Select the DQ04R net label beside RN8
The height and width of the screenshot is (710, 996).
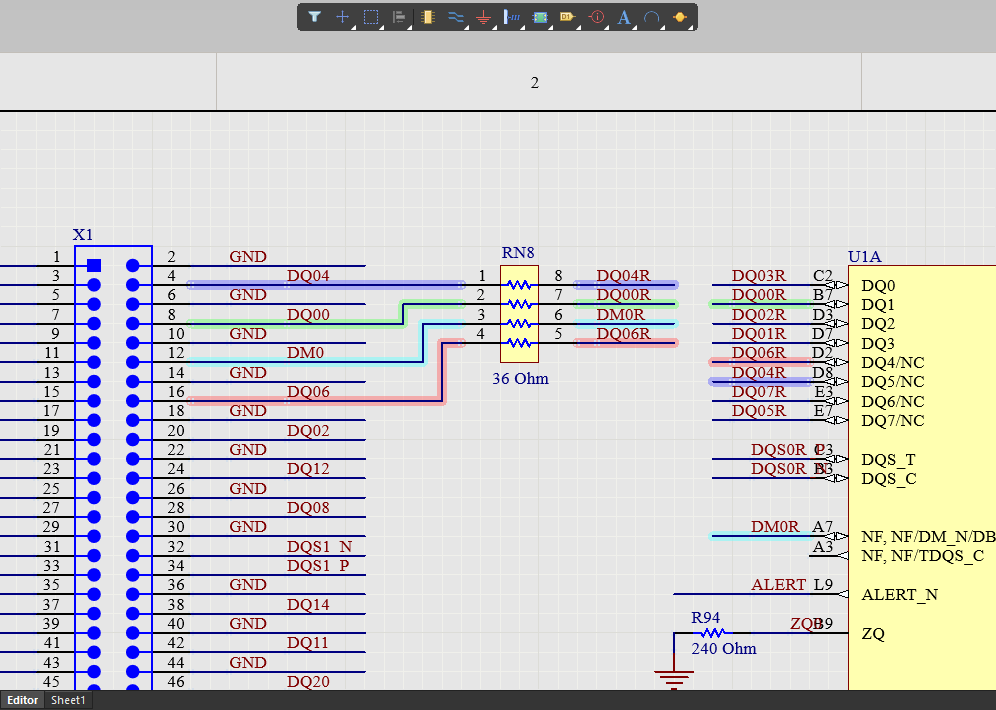pos(623,276)
